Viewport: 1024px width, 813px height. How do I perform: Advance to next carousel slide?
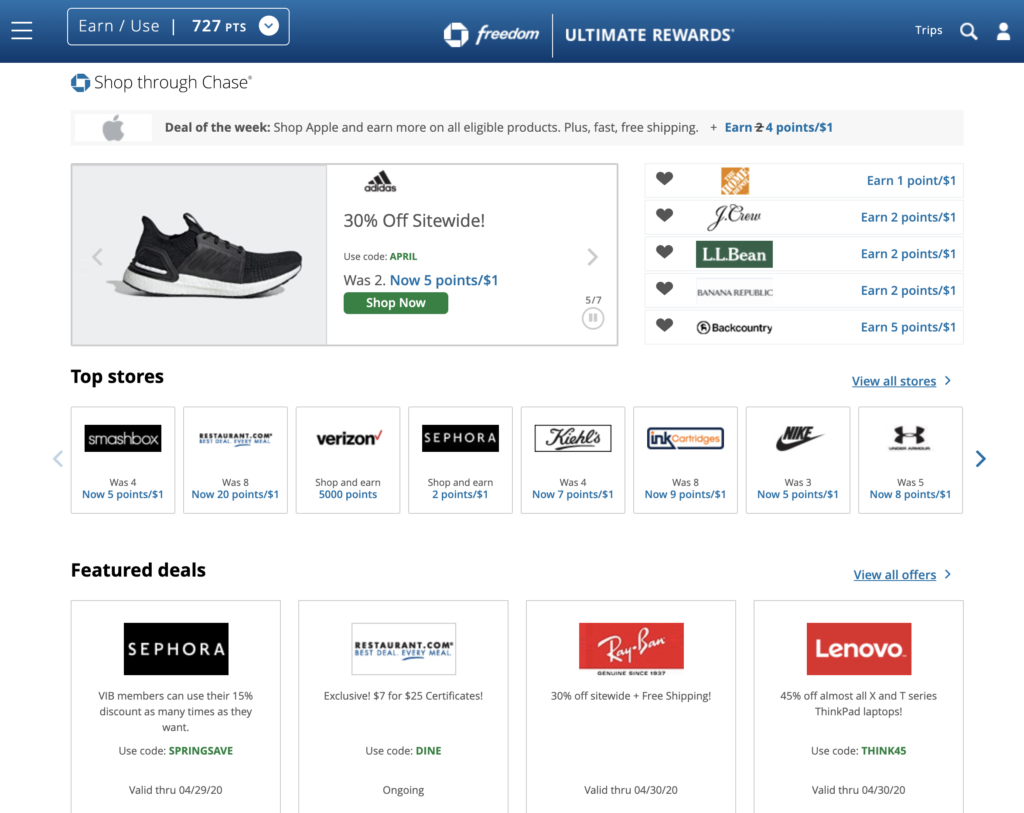[592, 257]
